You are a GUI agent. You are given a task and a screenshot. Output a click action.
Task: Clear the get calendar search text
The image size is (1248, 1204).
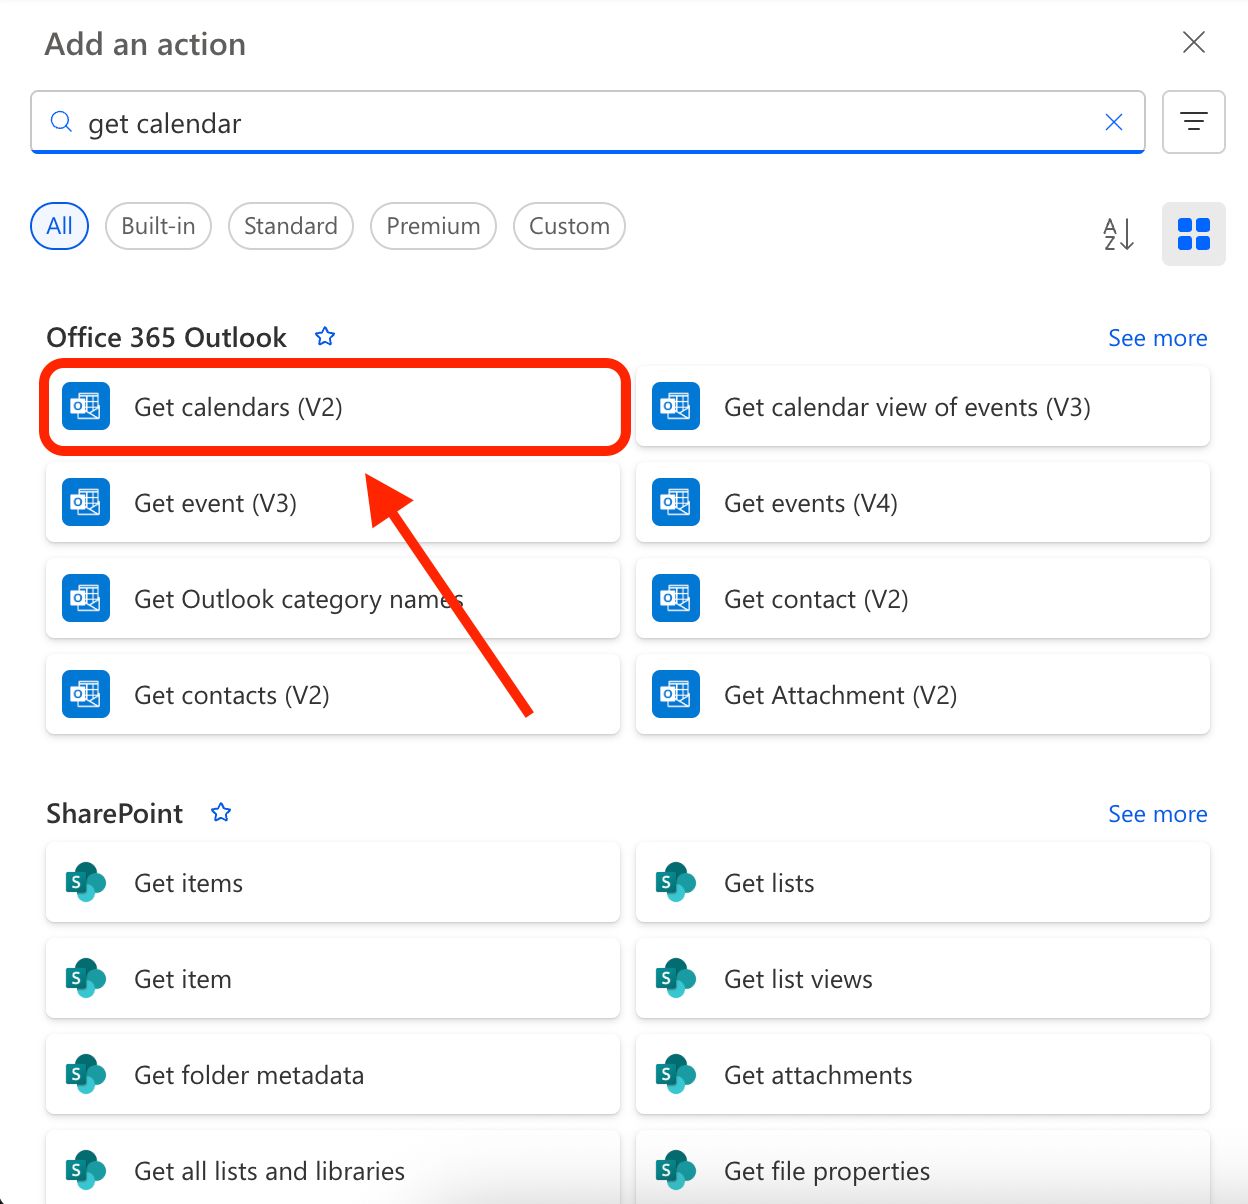1114,122
